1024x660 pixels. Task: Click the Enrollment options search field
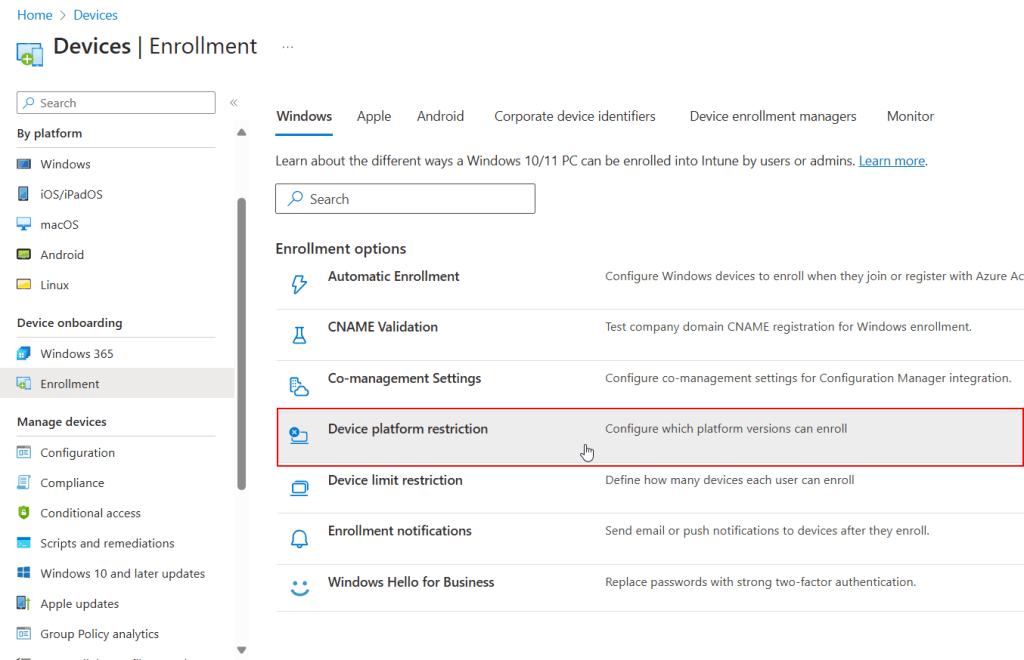pyautogui.click(x=405, y=199)
